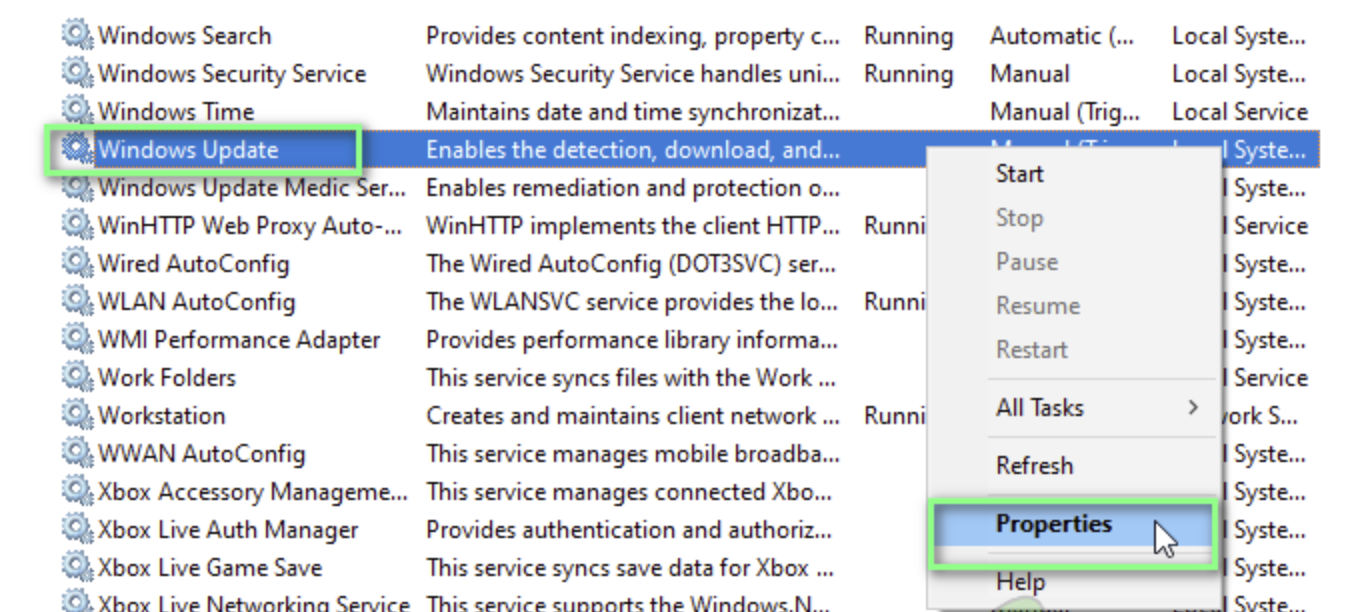Click Local Service in Windows Time row
This screenshot has width=1350, height=612.
[1240, 112]
